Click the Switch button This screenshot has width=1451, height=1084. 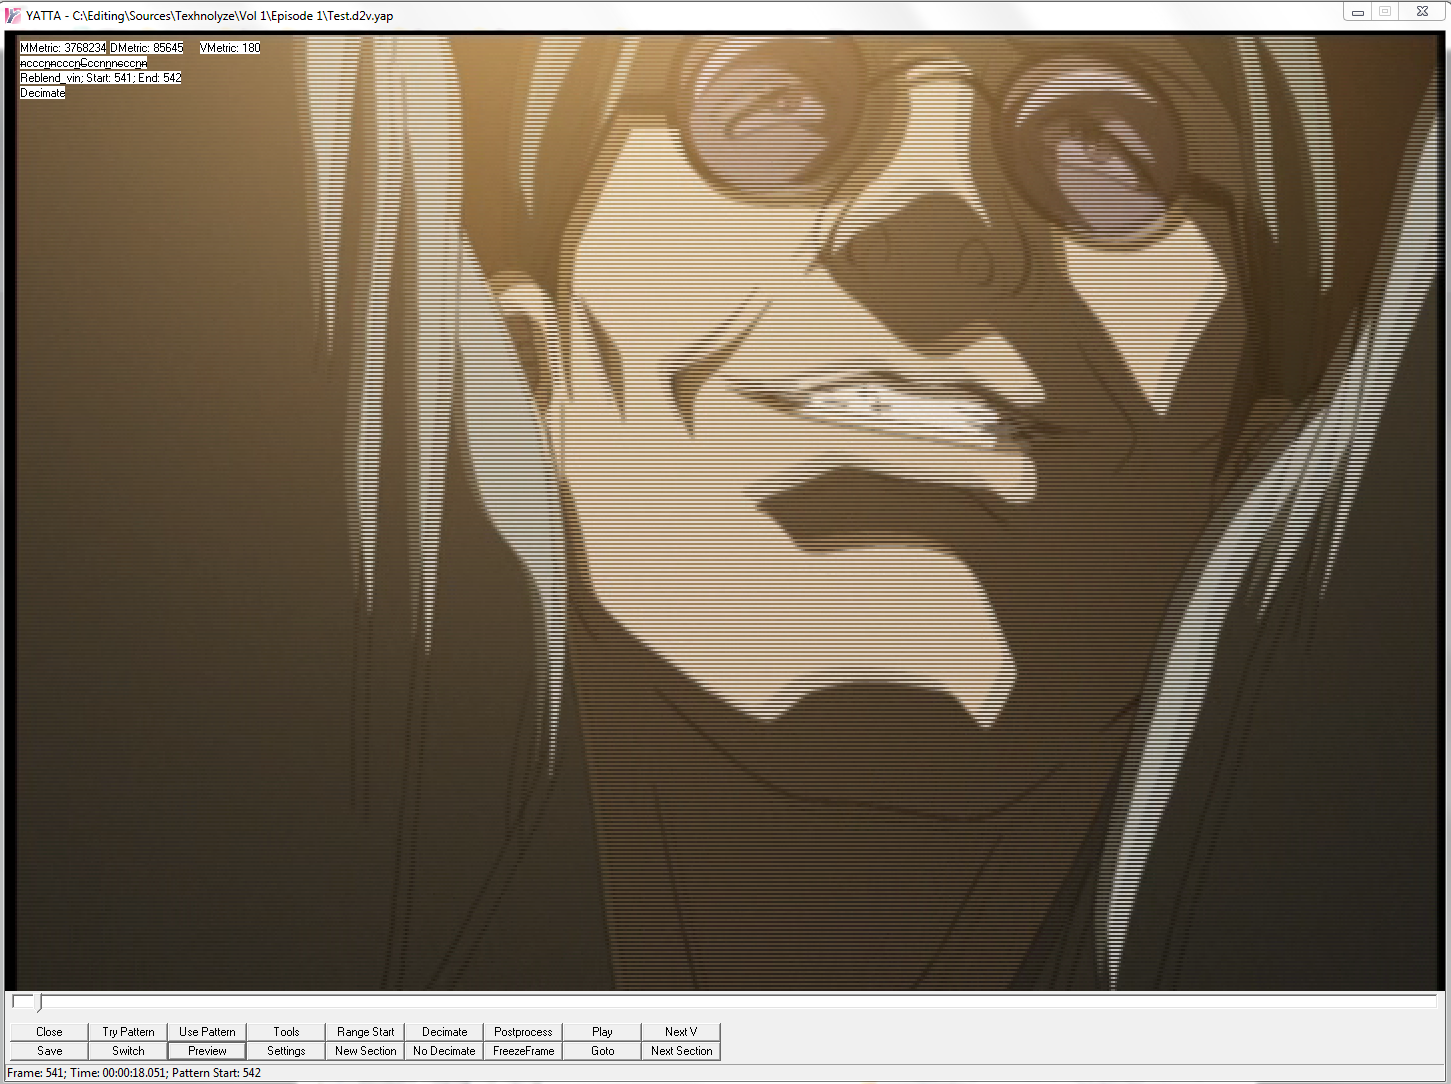pos(128,1050)
